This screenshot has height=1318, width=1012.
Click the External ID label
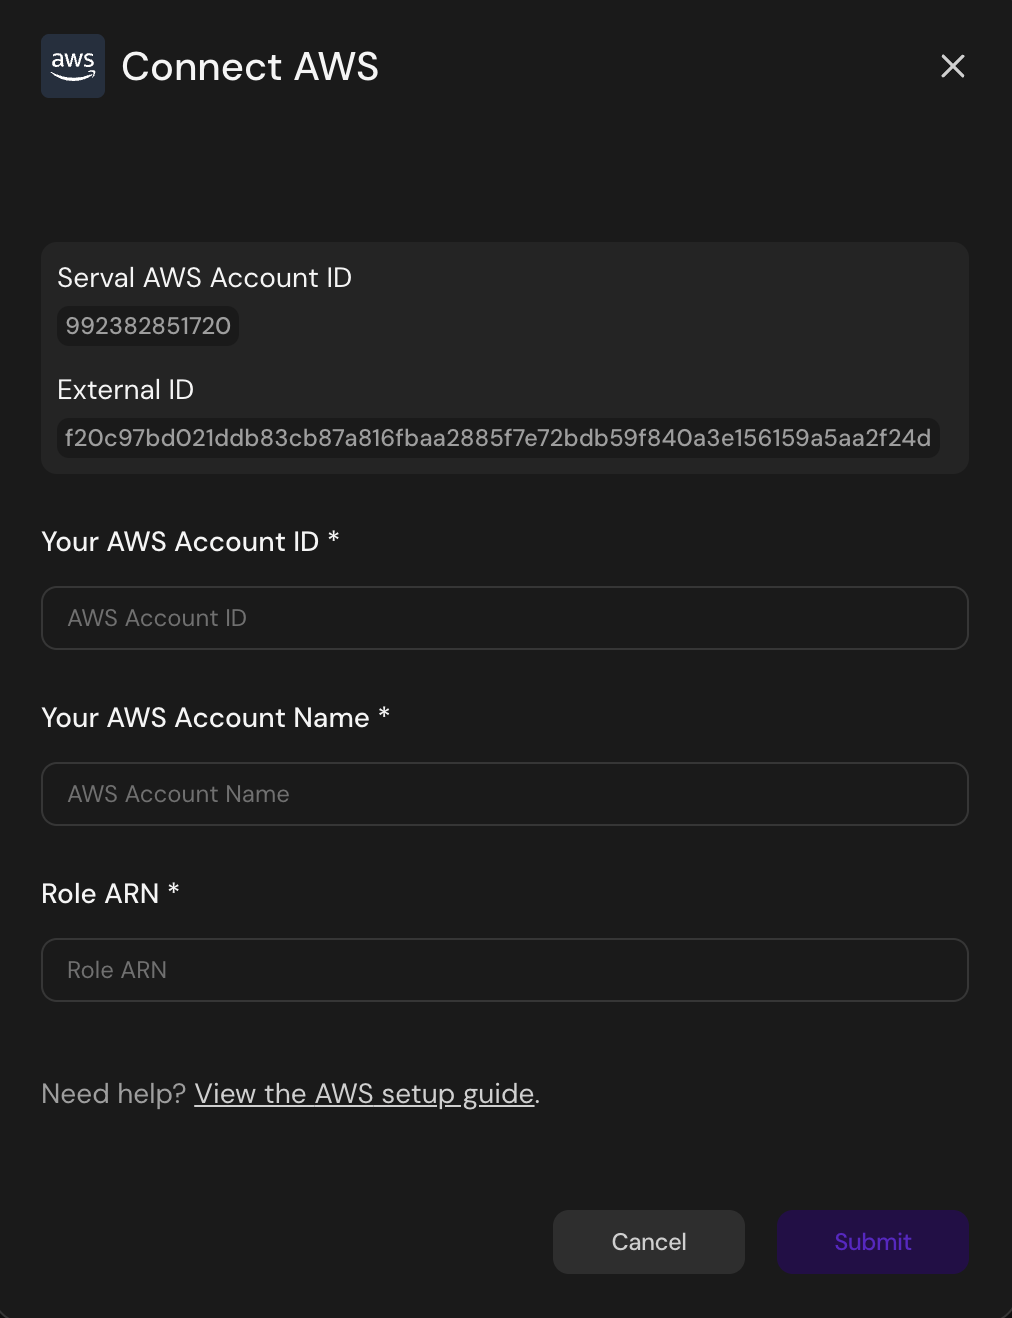point(125,389)
